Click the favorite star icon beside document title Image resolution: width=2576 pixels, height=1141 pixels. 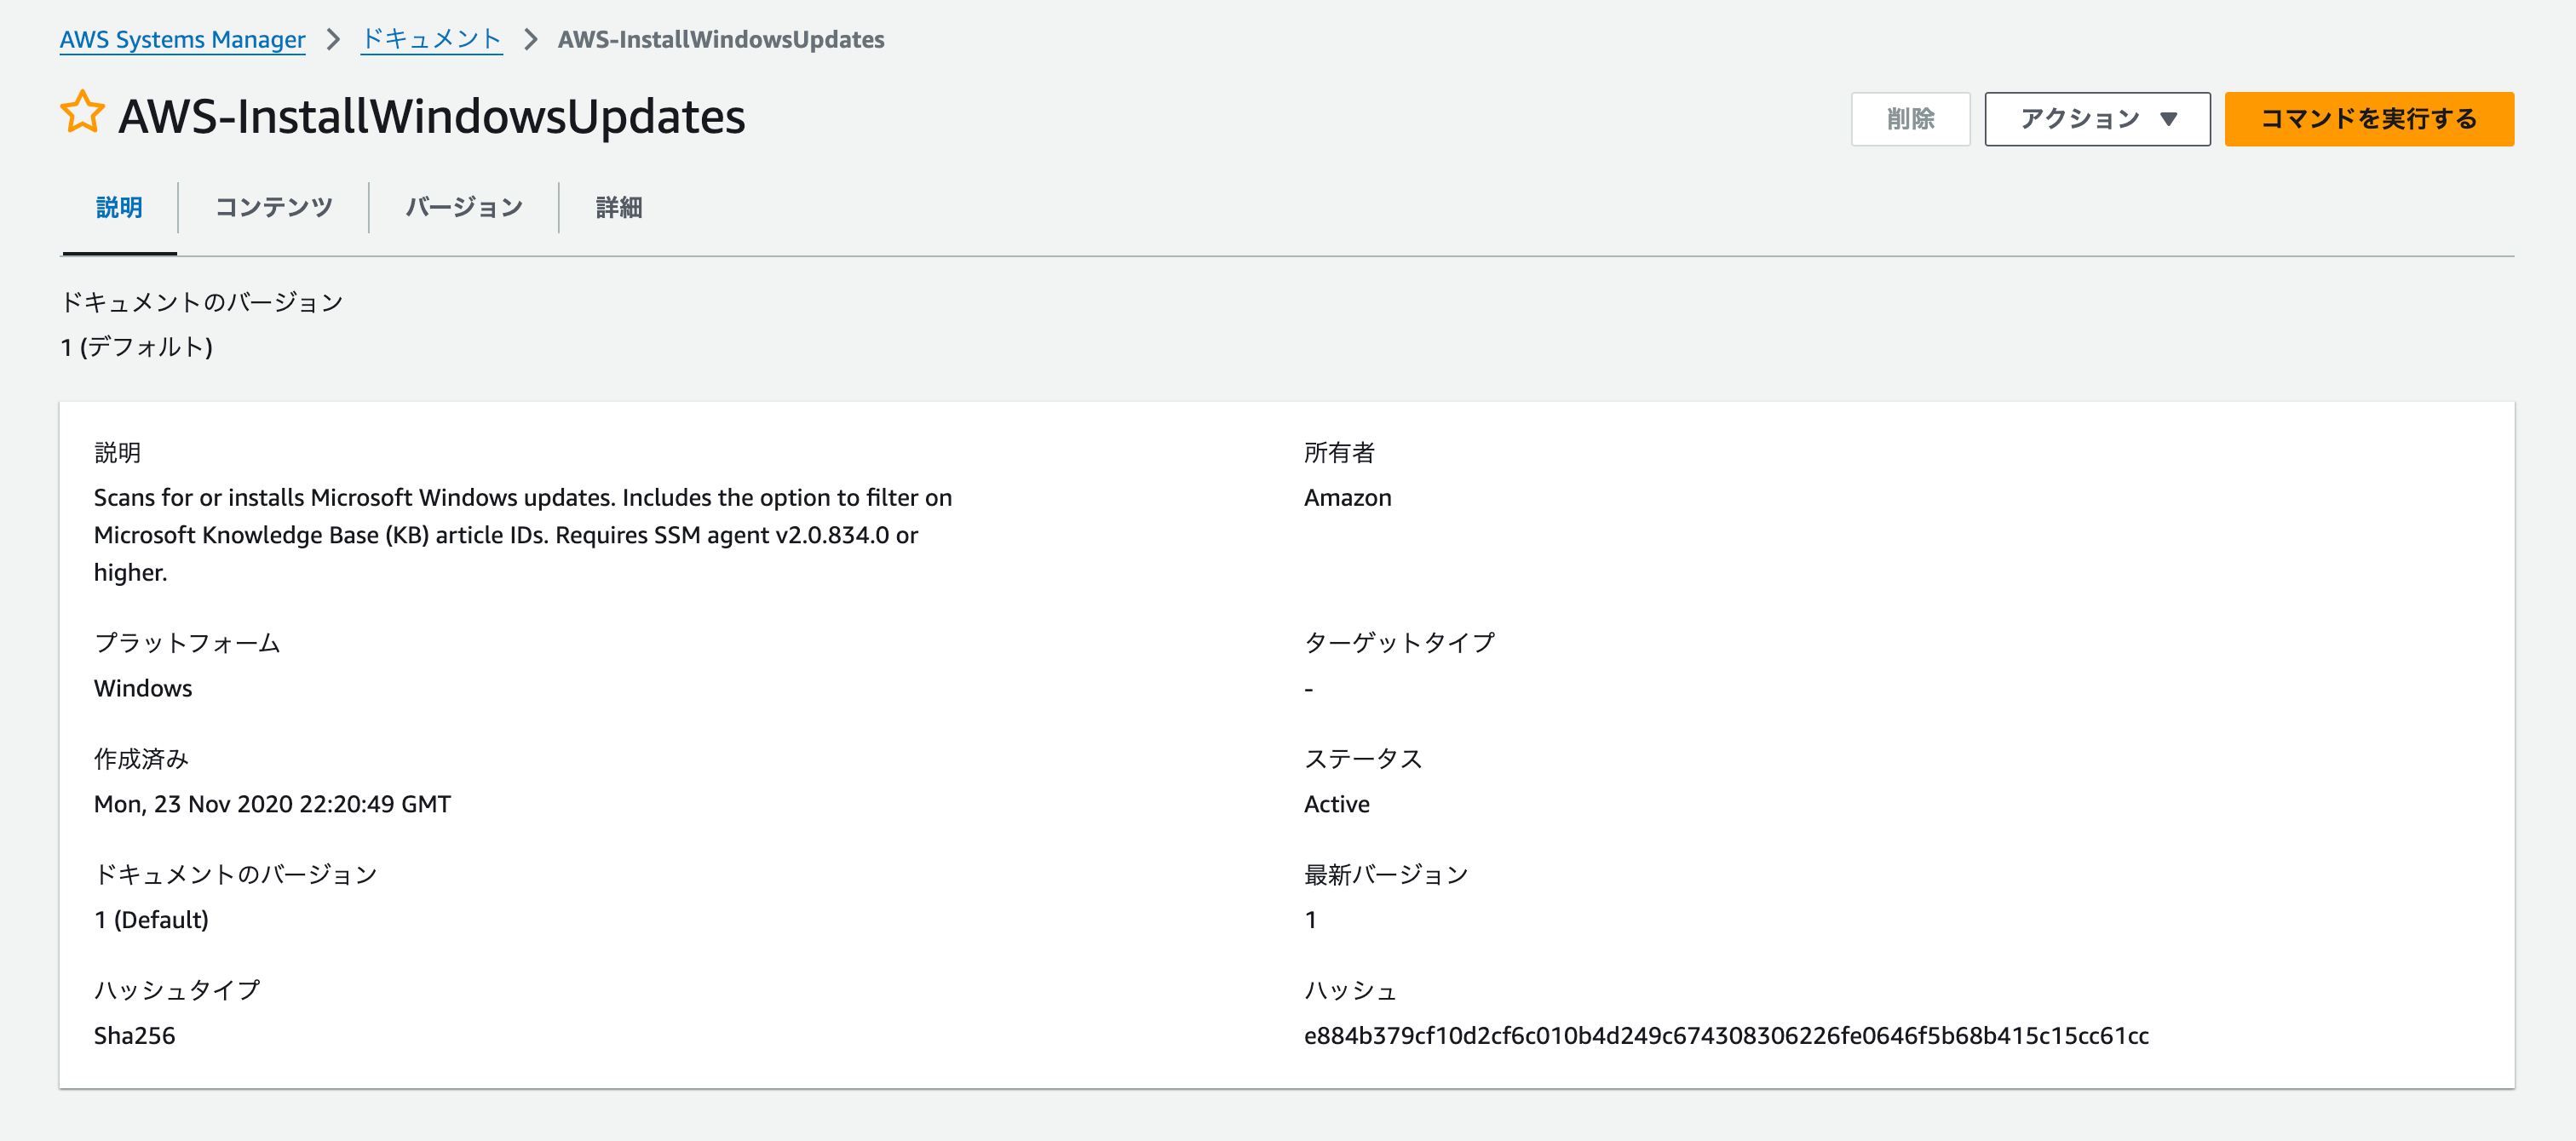tap(82, 112)
